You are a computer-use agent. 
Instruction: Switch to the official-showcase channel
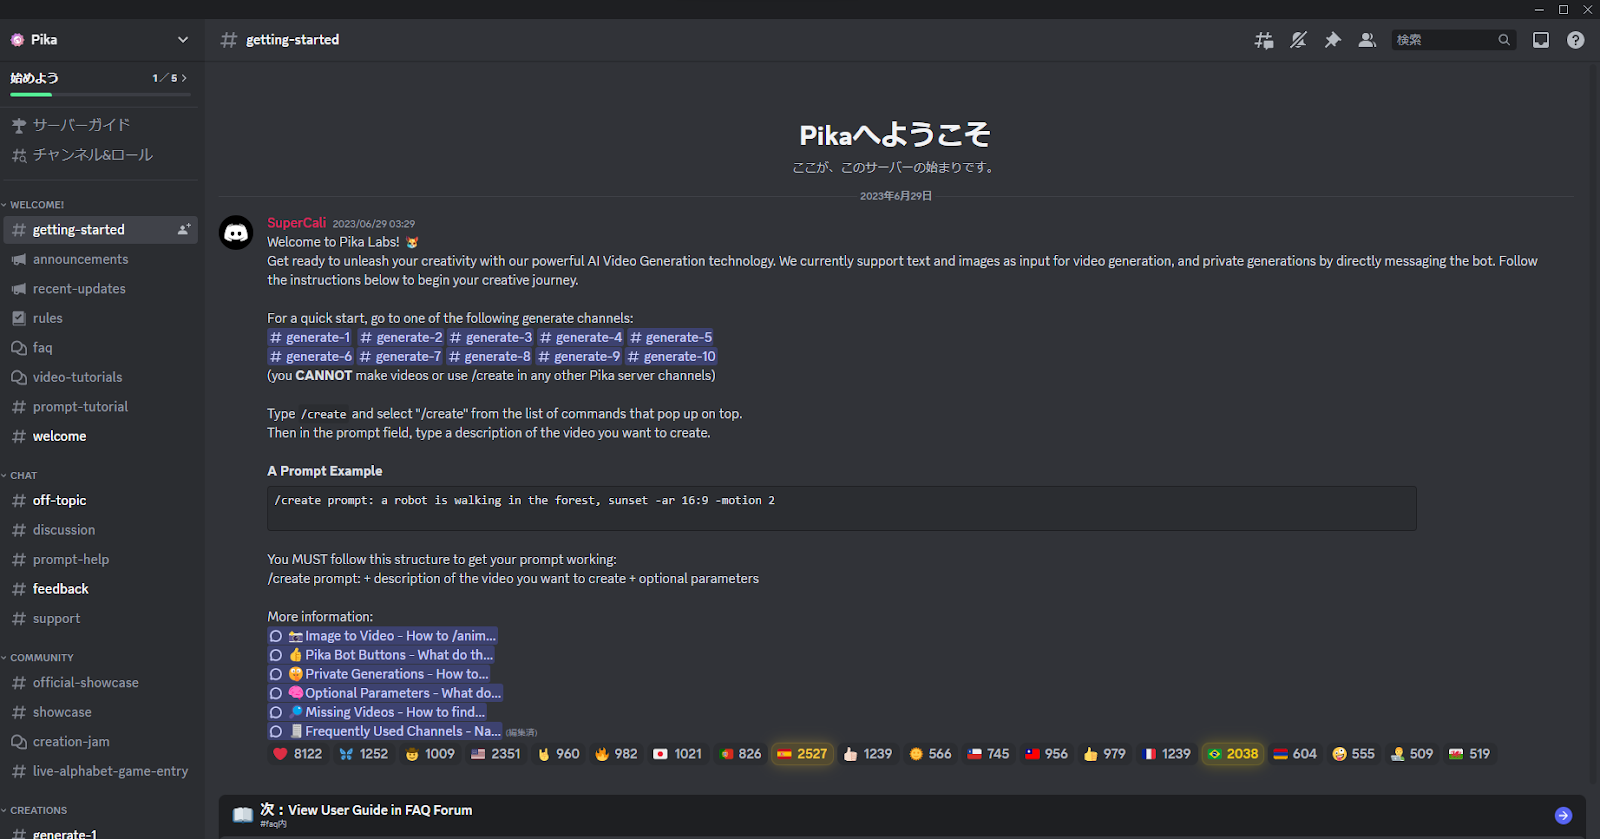100,683
